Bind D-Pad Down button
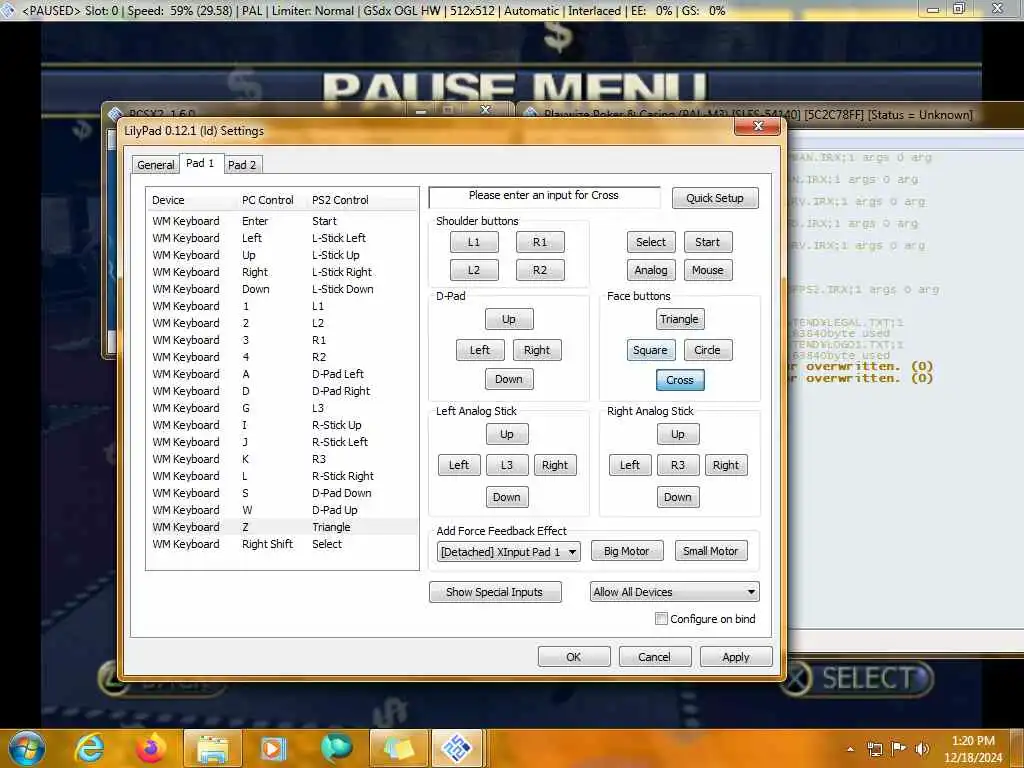This screenshot has width=1024, height=768. [509, 379]
